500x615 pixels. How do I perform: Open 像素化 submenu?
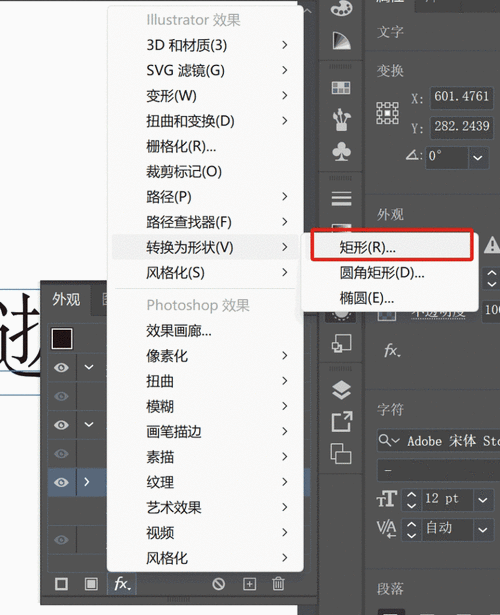pyautogui.click(x=205, y=356)
